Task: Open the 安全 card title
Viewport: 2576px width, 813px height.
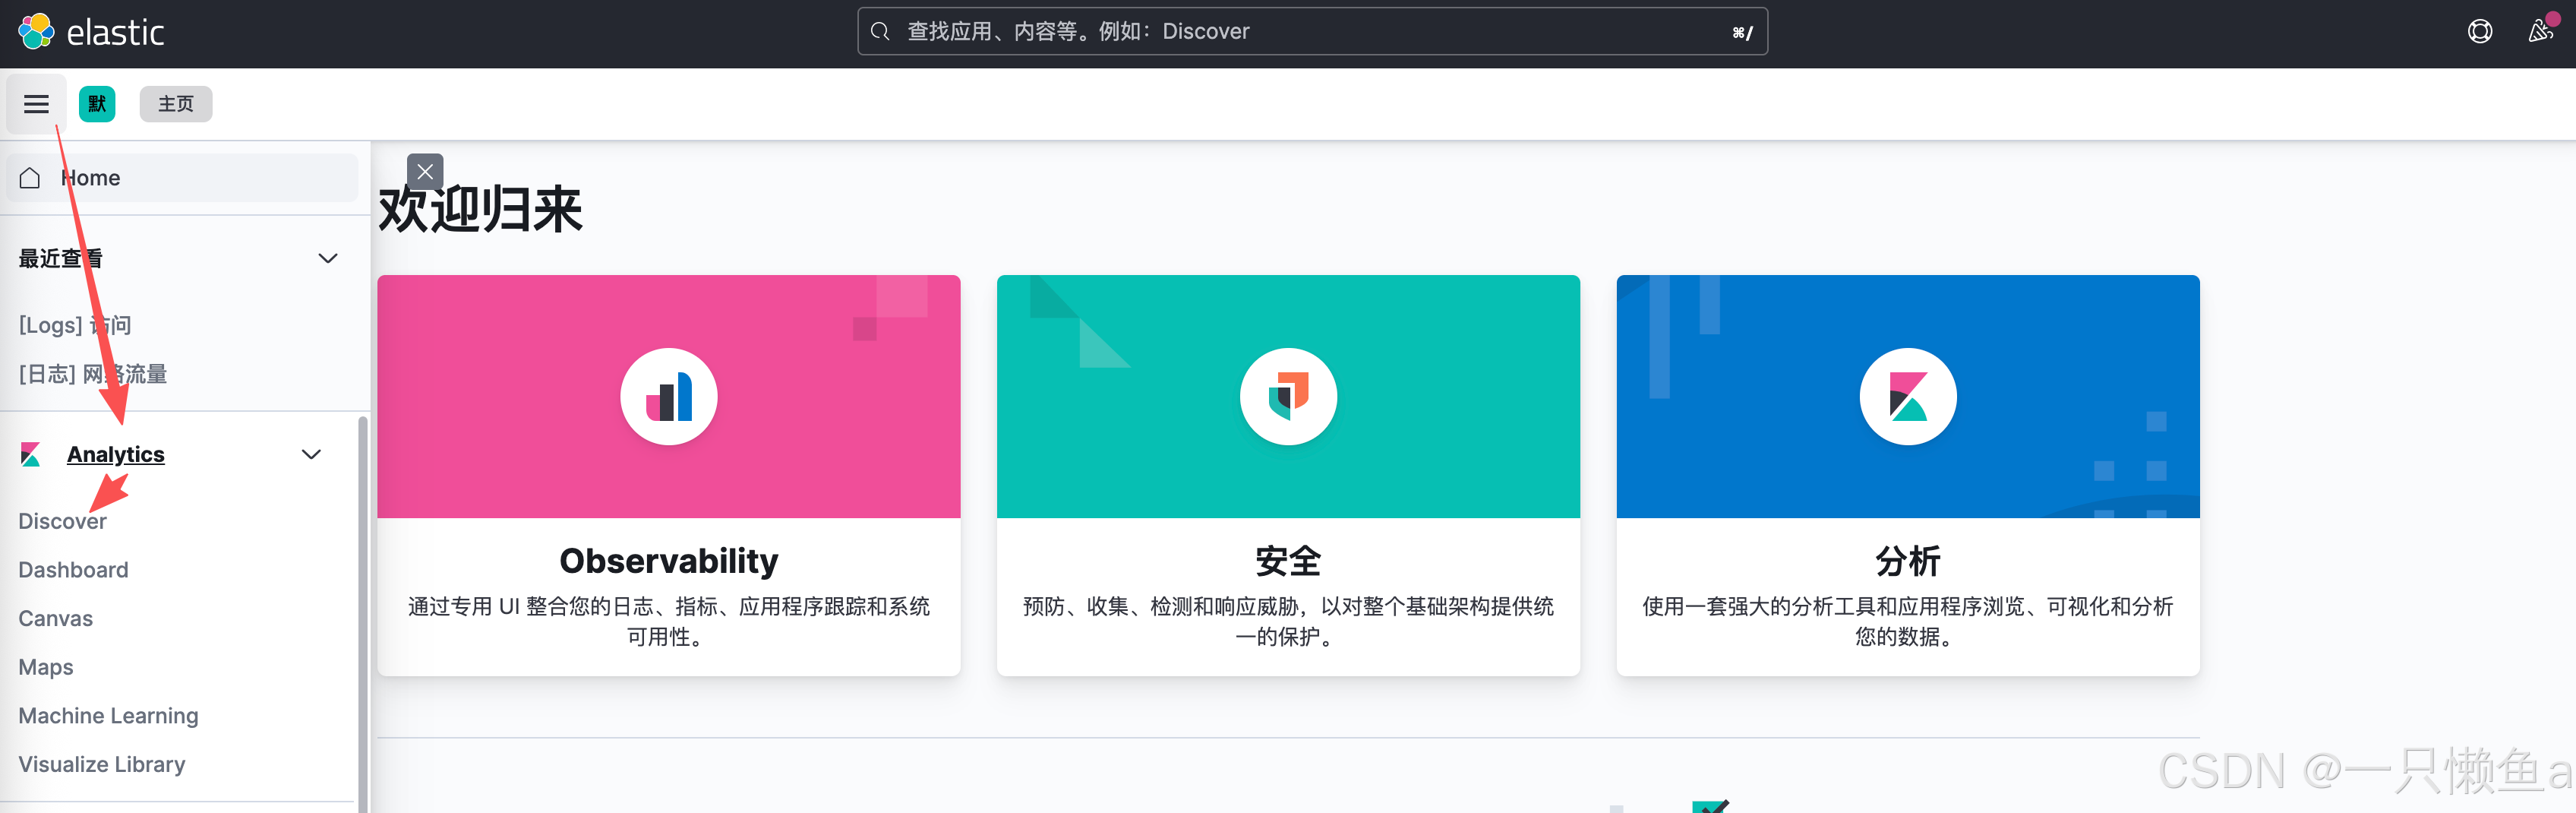Action: (1288, 561)
